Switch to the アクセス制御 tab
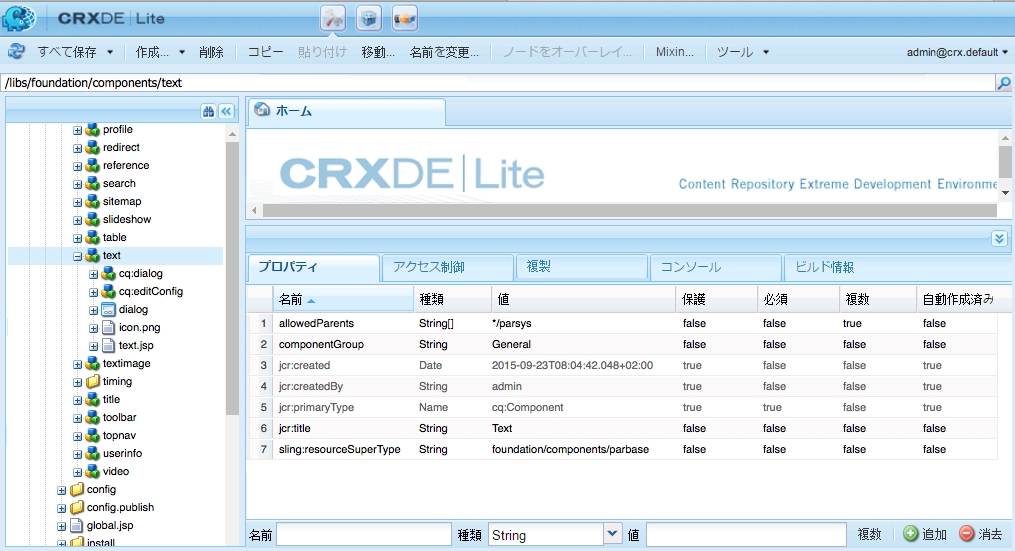The image size is (1015, 551). pyautogui.click(x=447, y=267)
